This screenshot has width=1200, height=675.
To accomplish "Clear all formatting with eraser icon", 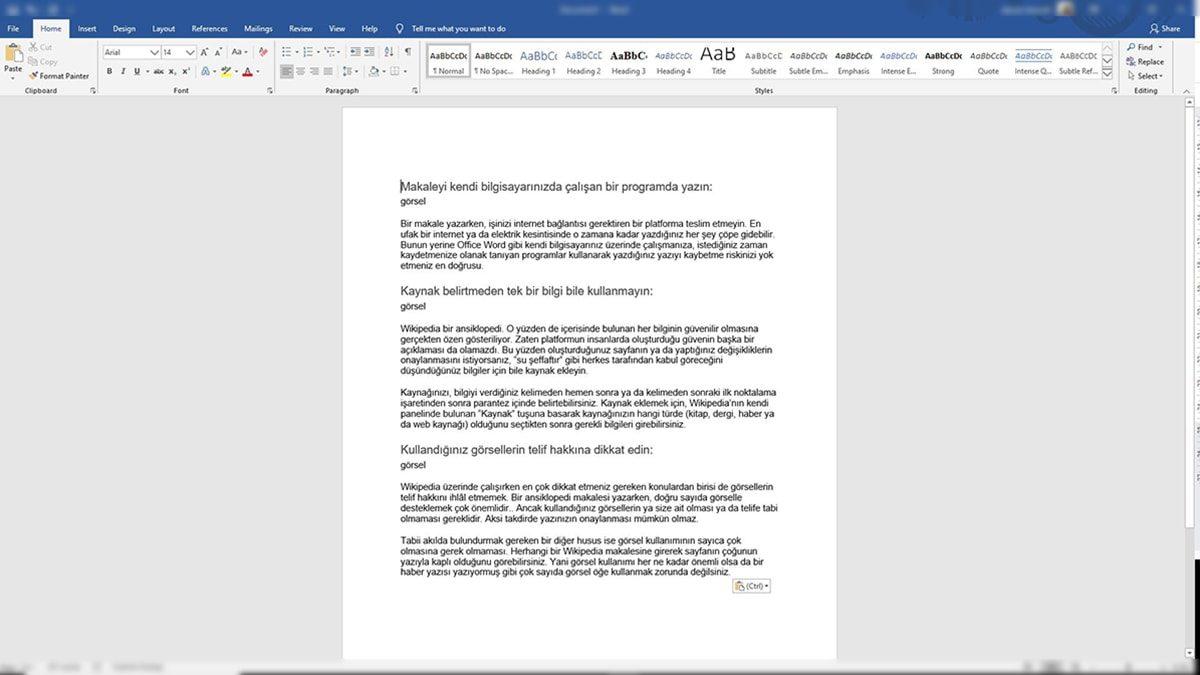I will click(x=263, y=52).
